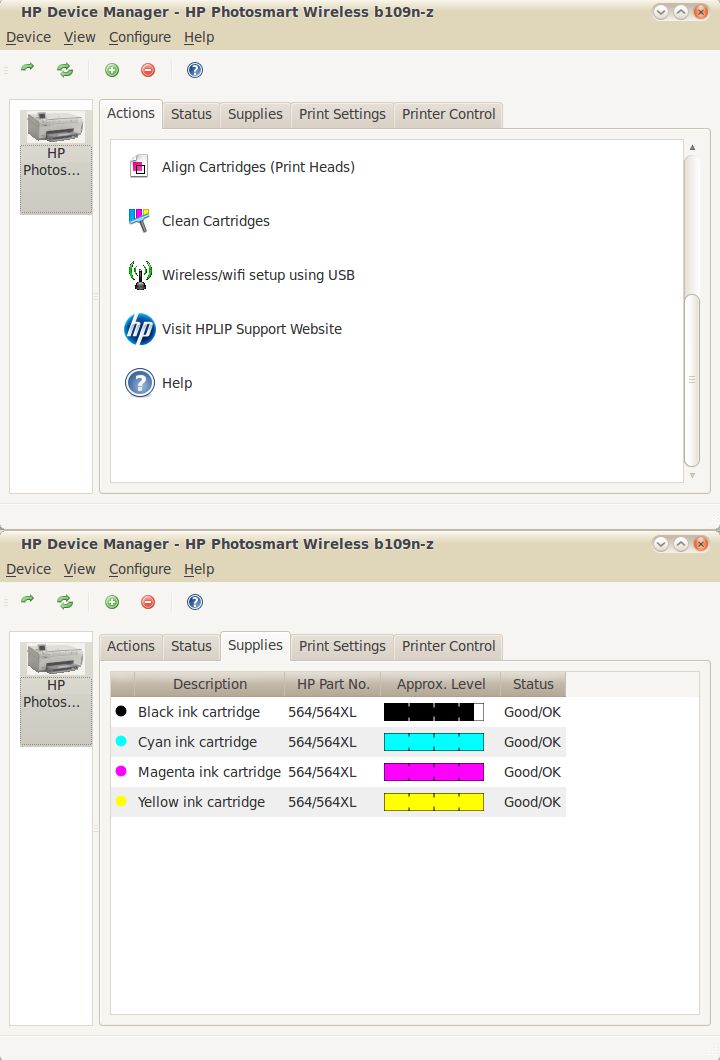Click the wireless antenna setup icon

(140, 274)
